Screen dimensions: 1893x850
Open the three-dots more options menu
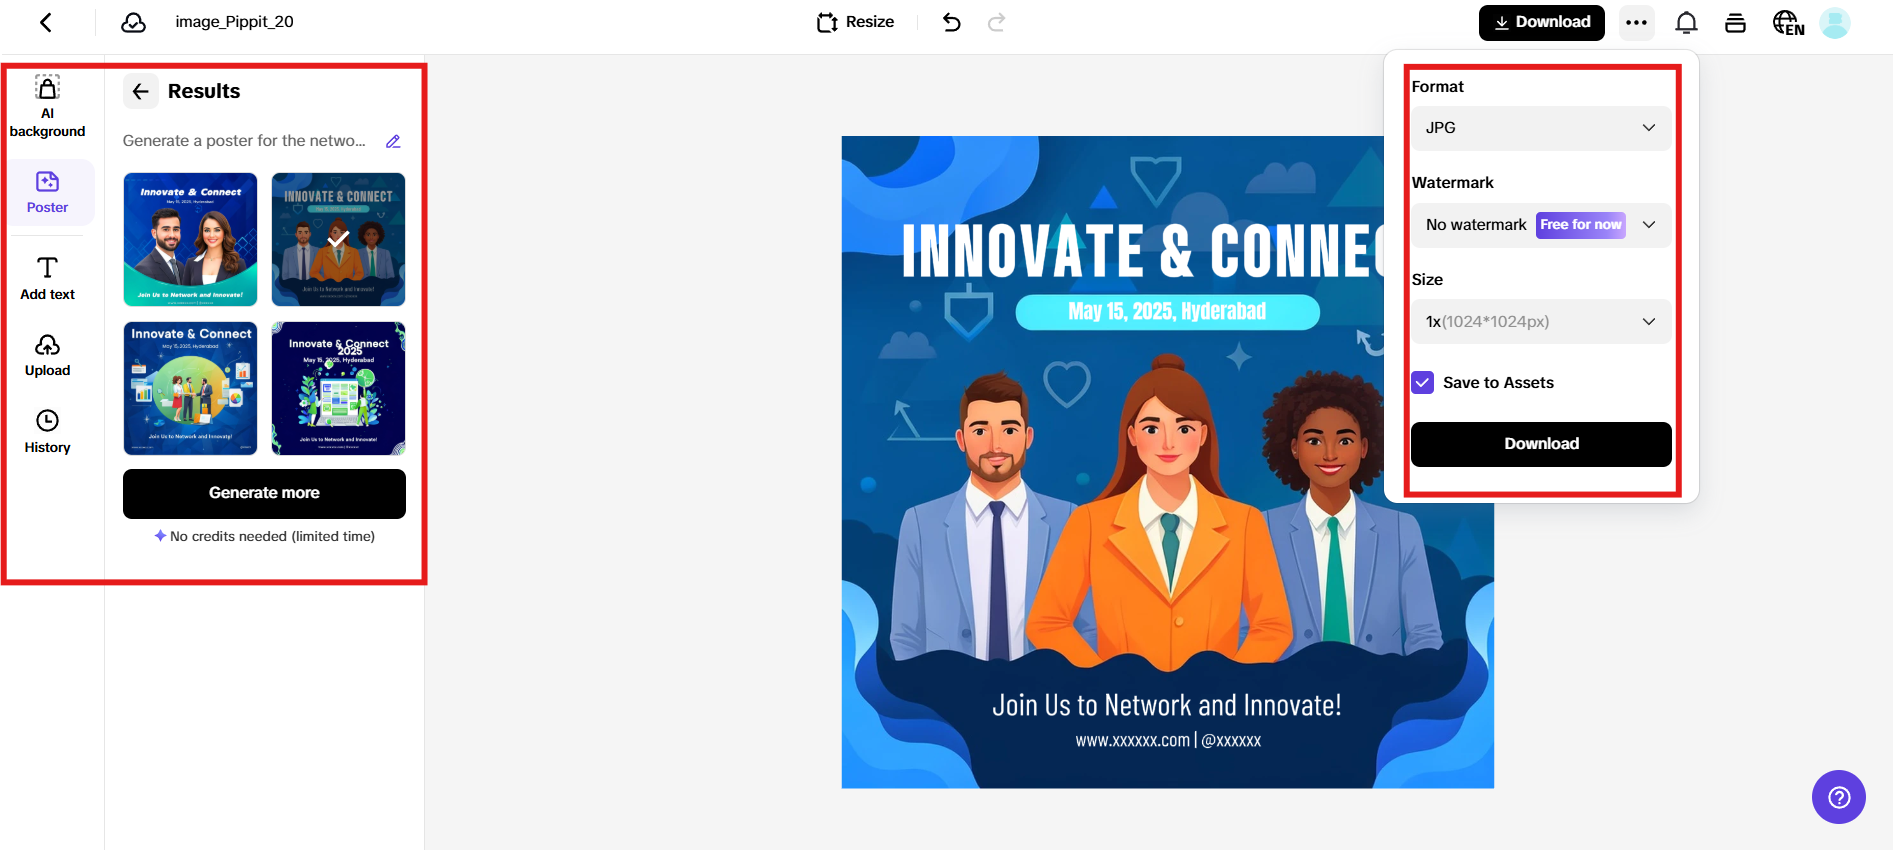[1636, 23]
